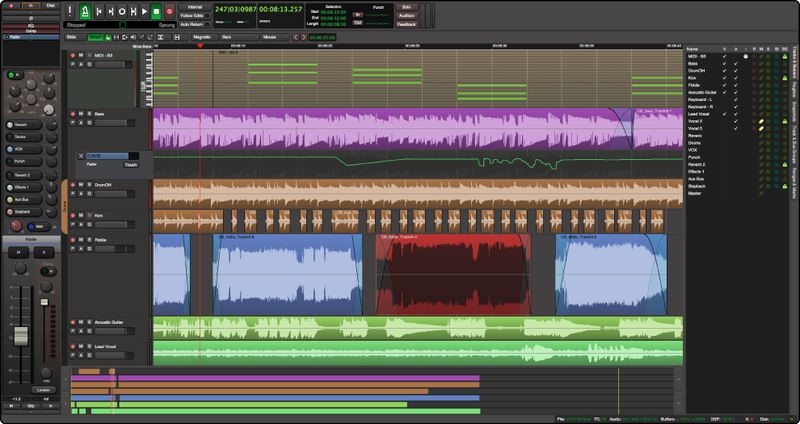The height and width of the screenshot is (424, 800).
Task: Click the panic exclamation icon
Action: point(71,11)
